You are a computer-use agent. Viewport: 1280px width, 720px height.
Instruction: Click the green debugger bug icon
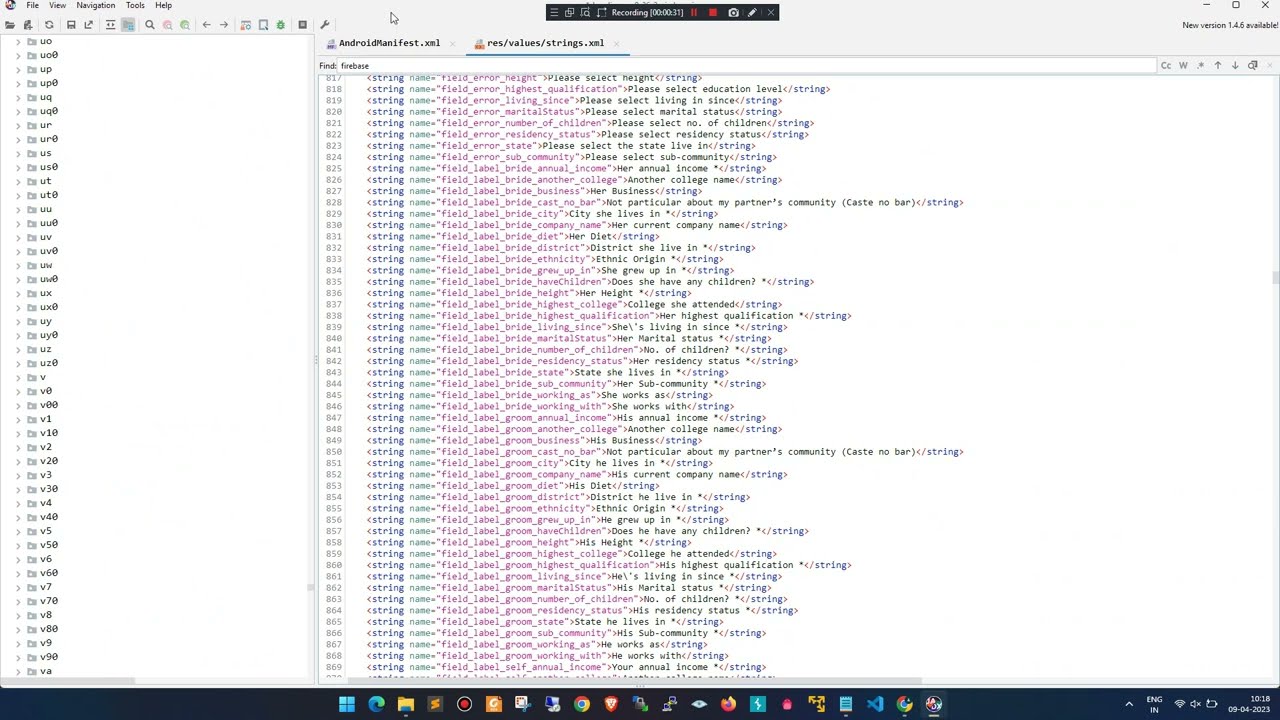tap(280, 25)
